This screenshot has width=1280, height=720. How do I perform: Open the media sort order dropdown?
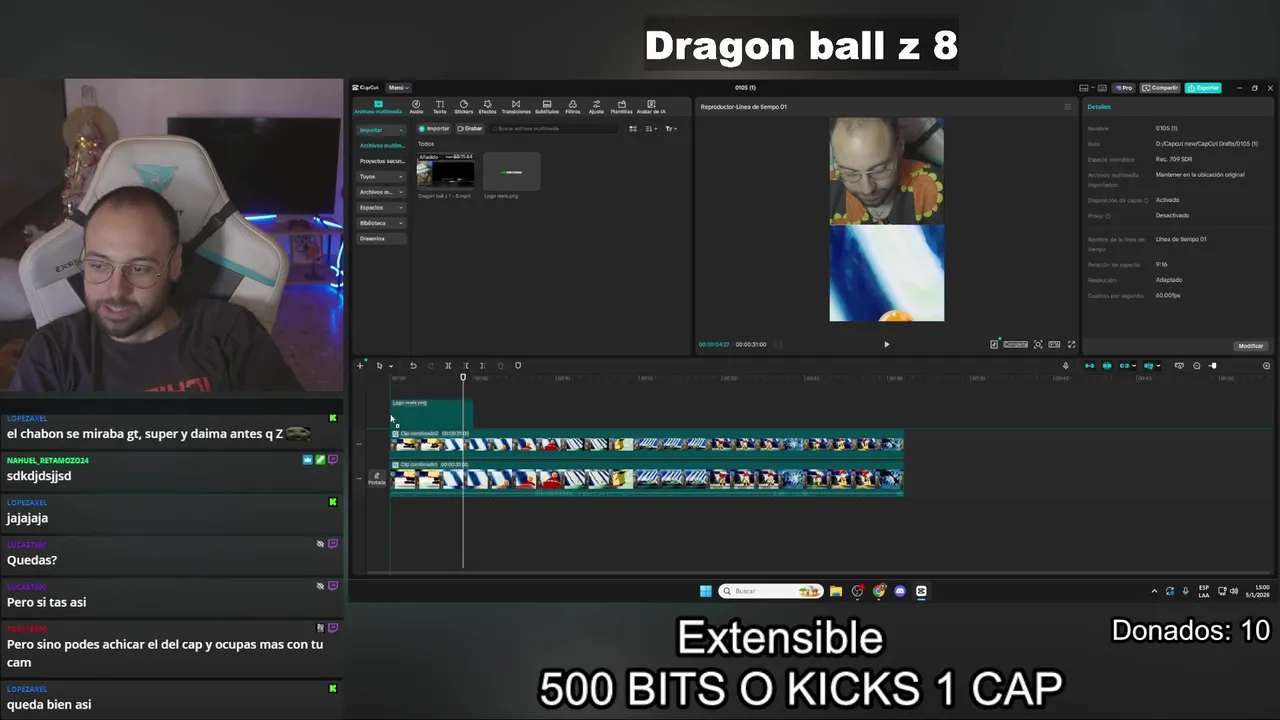tap(652, 129)
